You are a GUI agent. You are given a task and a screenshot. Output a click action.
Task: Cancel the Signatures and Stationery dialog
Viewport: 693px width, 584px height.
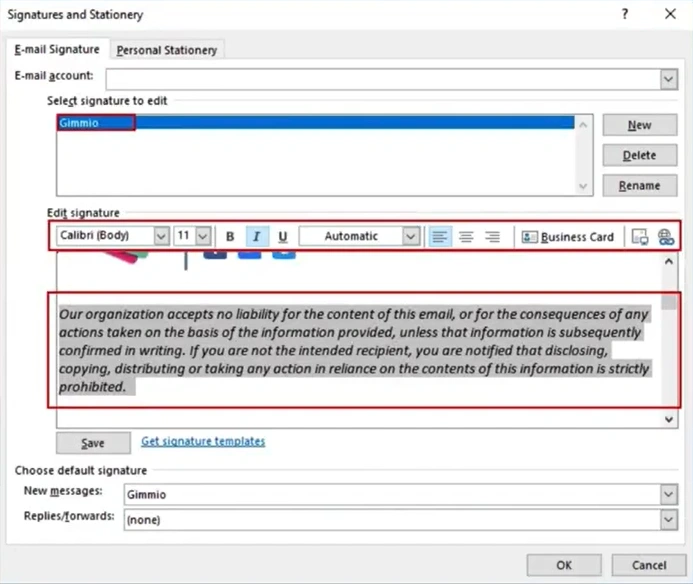(649, 565)
